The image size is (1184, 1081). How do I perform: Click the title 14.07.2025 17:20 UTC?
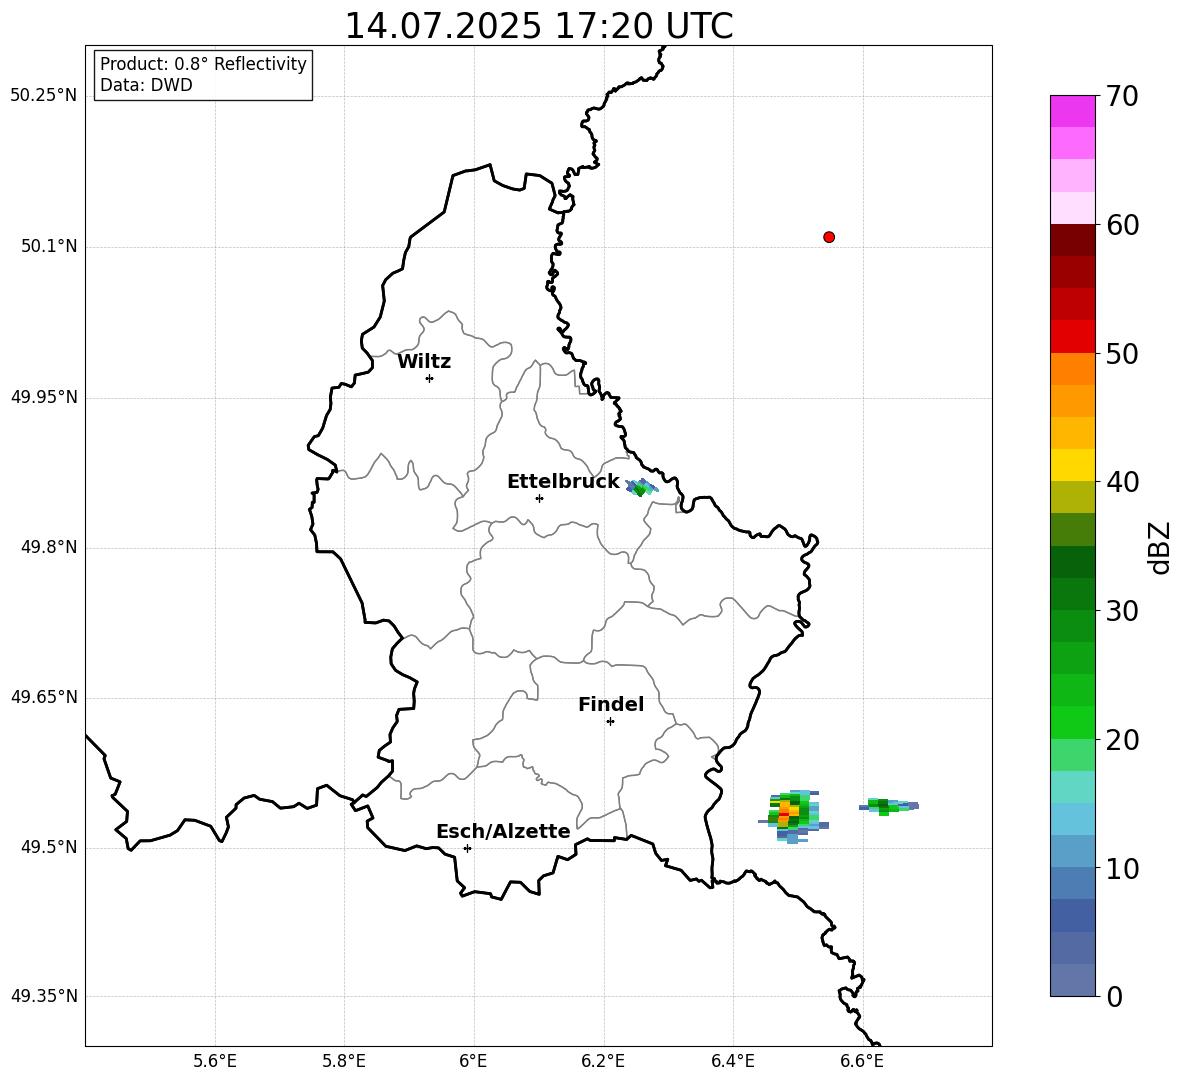539,26
